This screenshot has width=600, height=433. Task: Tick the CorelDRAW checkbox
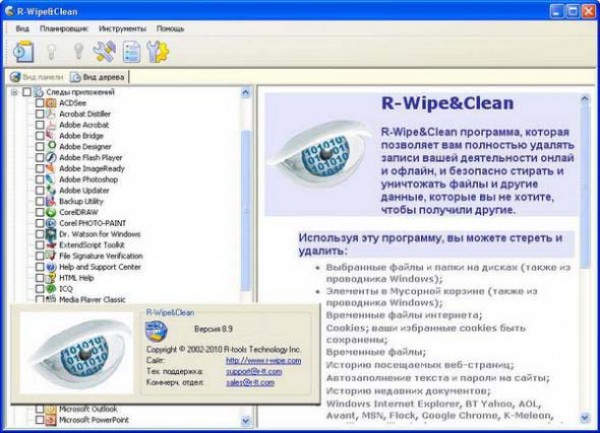40,212
